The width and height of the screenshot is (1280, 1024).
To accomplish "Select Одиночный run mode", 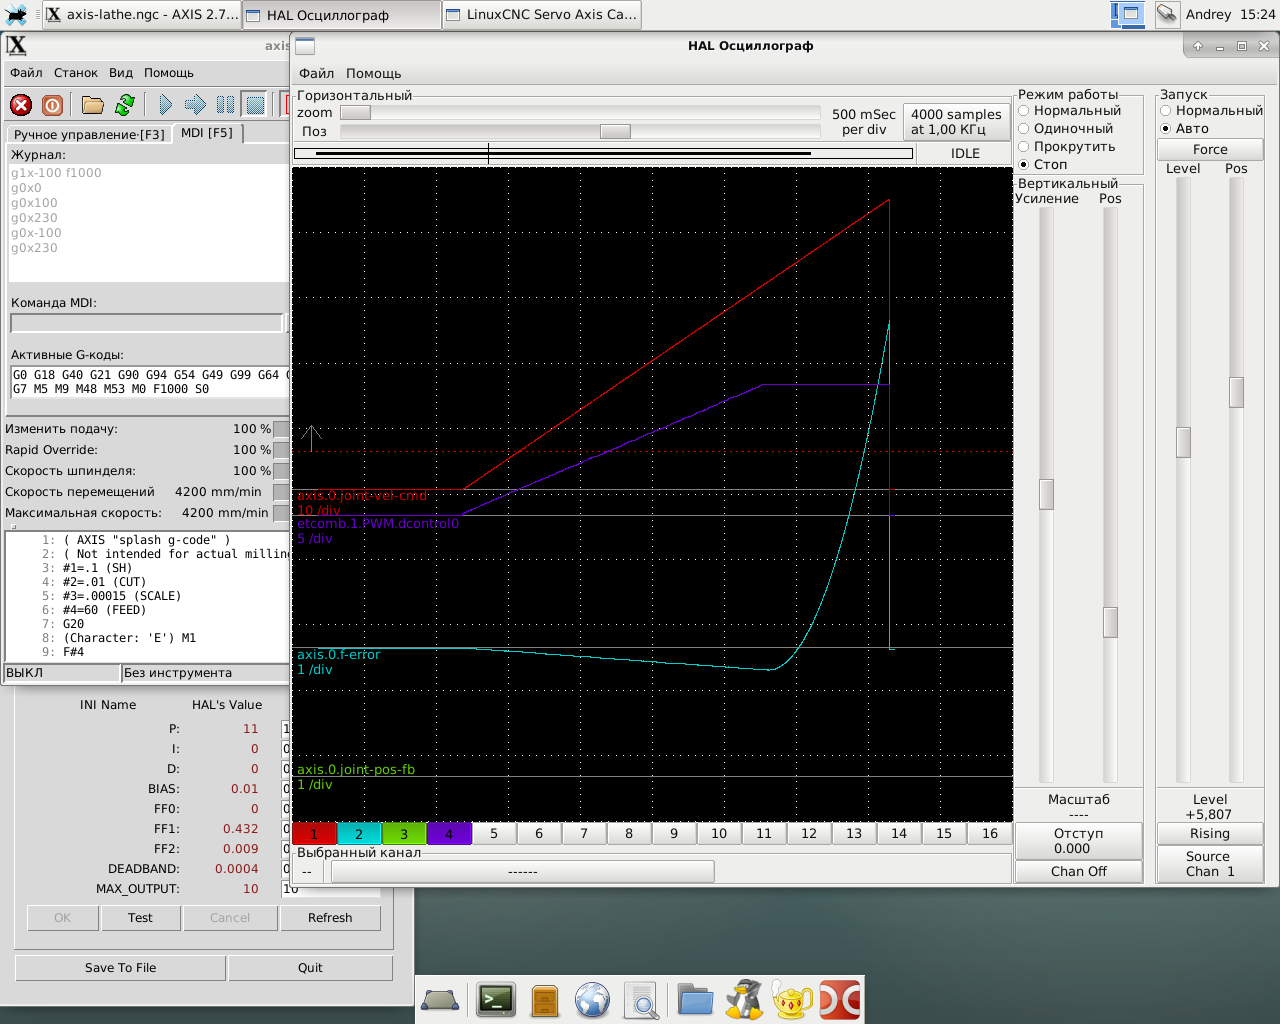I will coord(1024,129).
